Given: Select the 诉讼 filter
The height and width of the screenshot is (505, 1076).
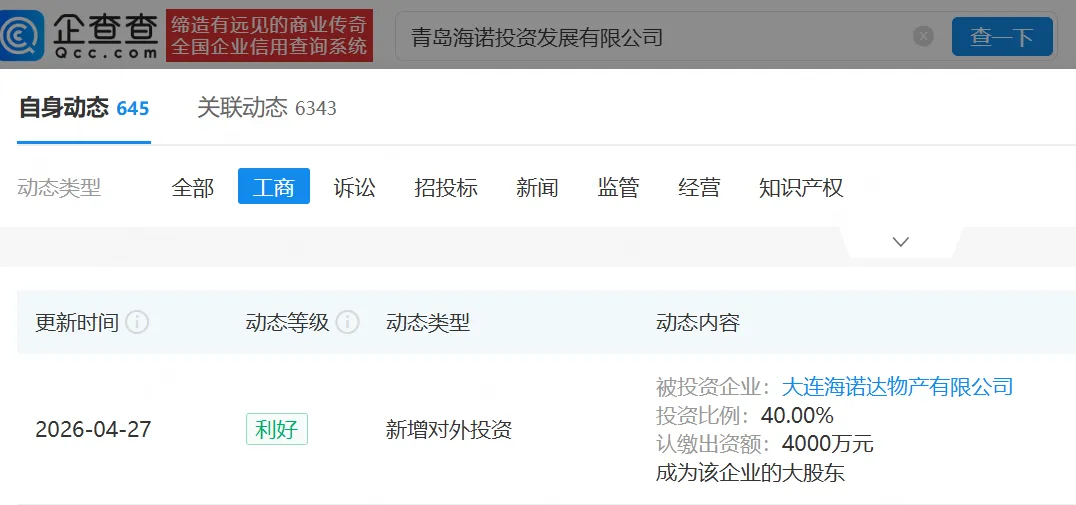Looking at the screenshot, I should 355,187.
